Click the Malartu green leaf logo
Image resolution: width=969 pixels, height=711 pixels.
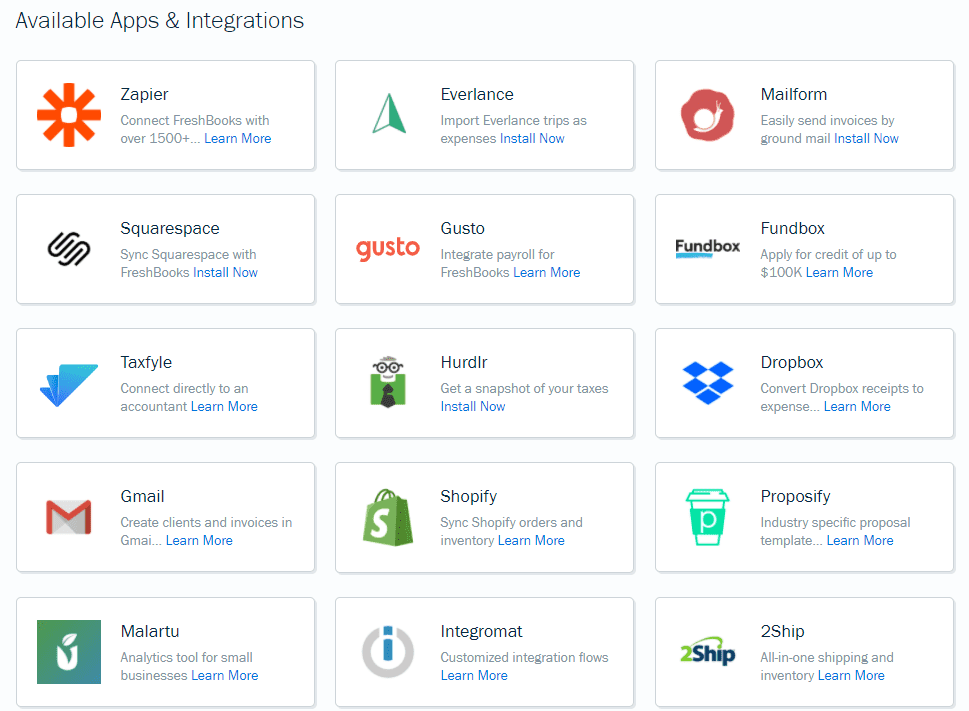(69, 652)
